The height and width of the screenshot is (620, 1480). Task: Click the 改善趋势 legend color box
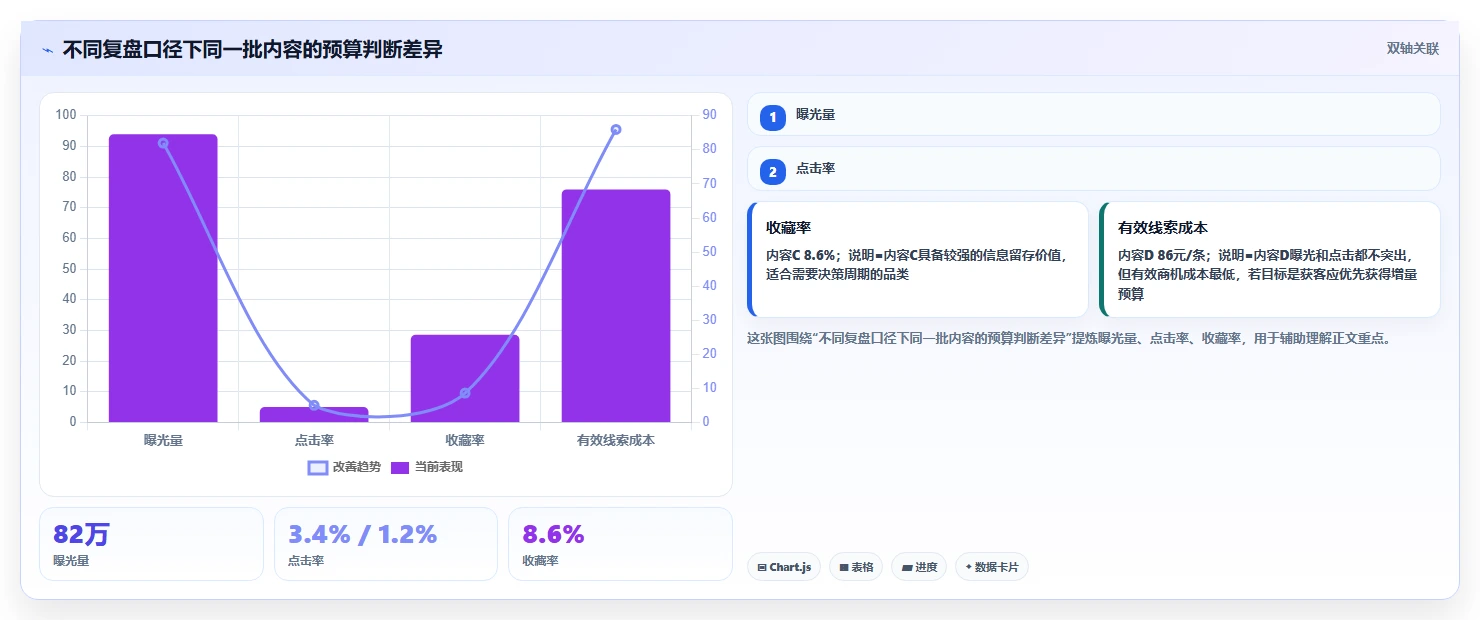(318, 467)
